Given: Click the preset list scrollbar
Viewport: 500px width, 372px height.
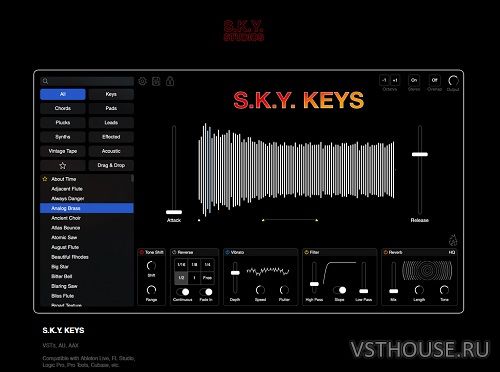Looking at the screenshot, I should 132,179.
